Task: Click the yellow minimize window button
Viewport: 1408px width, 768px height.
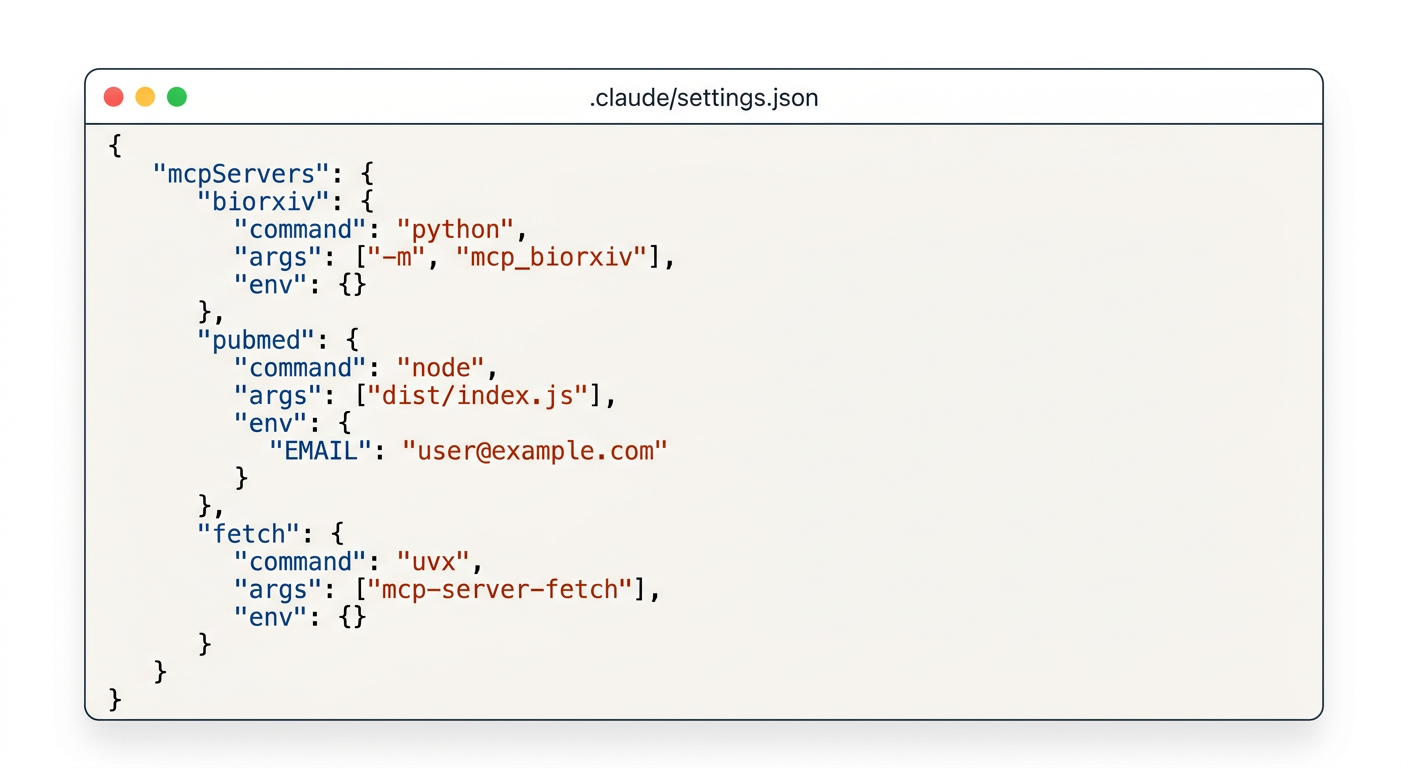Action: pyautogui.click(x=145, y=97)
